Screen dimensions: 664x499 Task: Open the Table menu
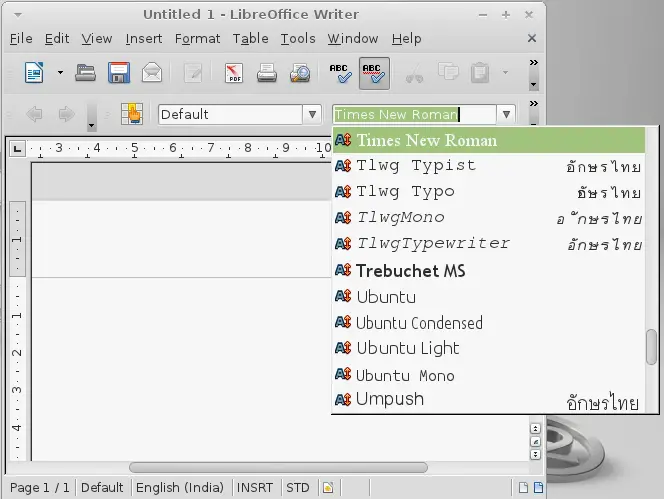tap(250, 39)
